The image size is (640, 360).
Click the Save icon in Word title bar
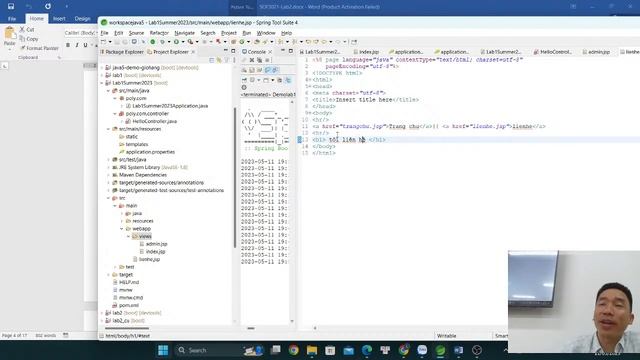tap(11, 7)
